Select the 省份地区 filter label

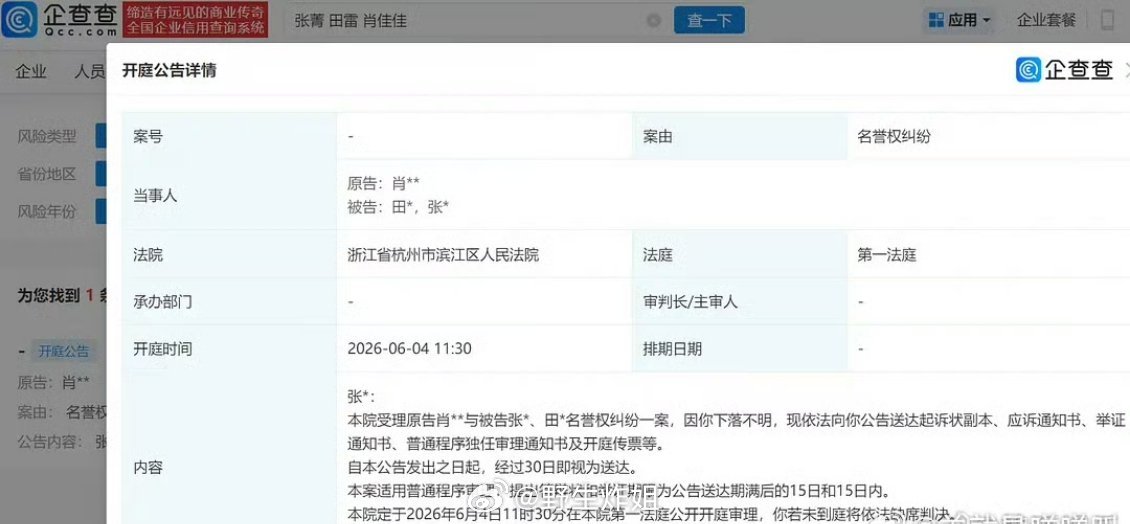[47, 174]
